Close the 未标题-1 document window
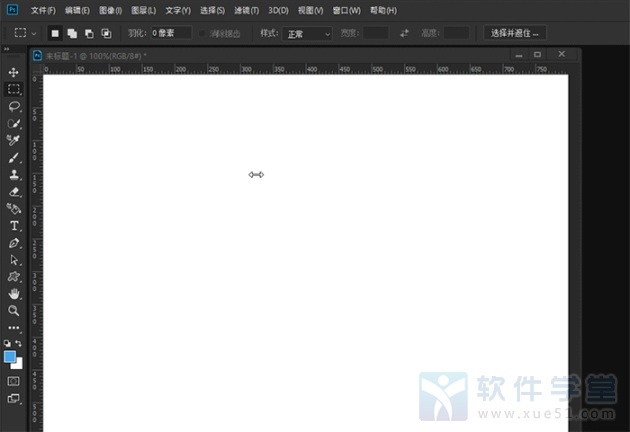The width and height of the screenshot is (630, 432). coord(561,54)
